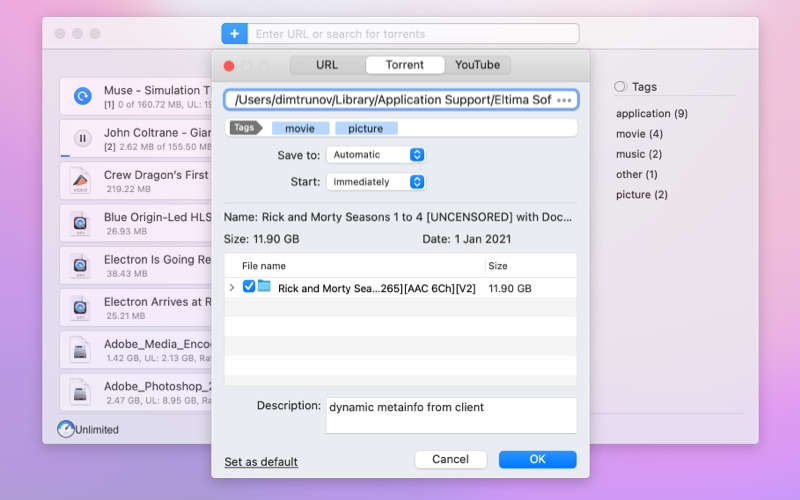Filter by application (9) tag

click(x=652, y=113)
